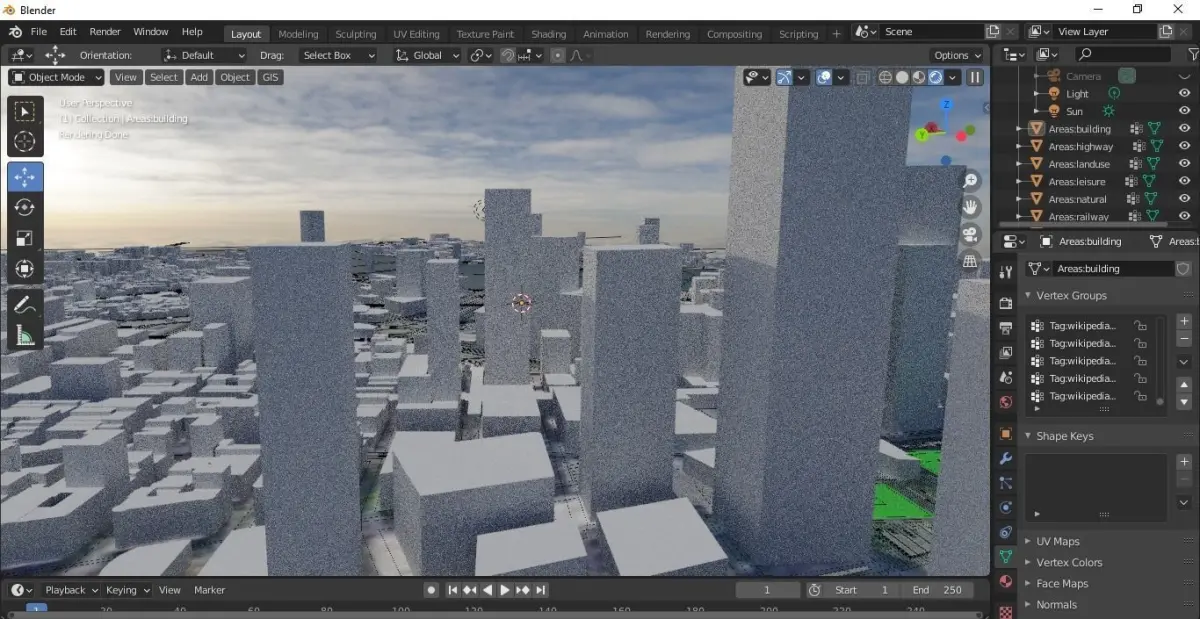Open Output properties tab
Viewport: 1200px width, 619px height.
[x=1006, y=328]
